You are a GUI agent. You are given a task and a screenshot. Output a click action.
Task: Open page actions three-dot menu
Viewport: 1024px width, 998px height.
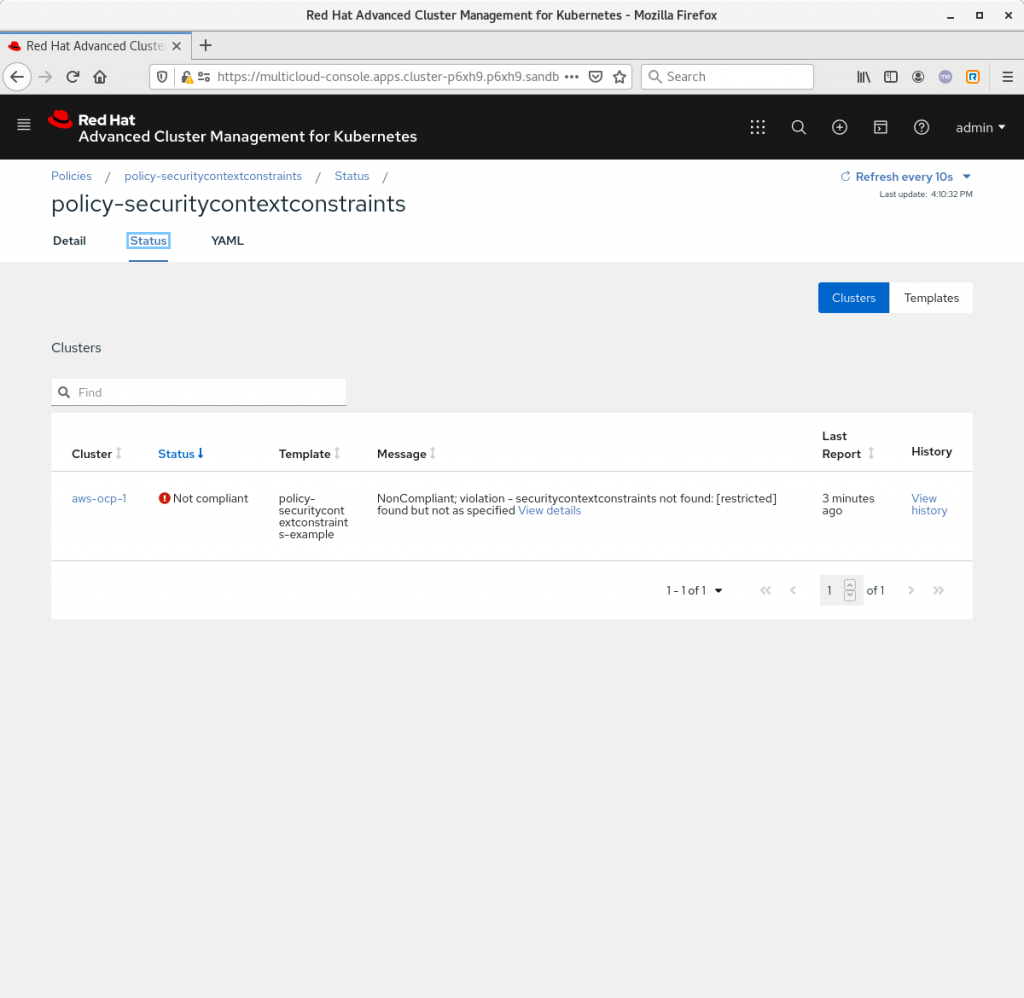pyautogui.click(x=572, y=76)
